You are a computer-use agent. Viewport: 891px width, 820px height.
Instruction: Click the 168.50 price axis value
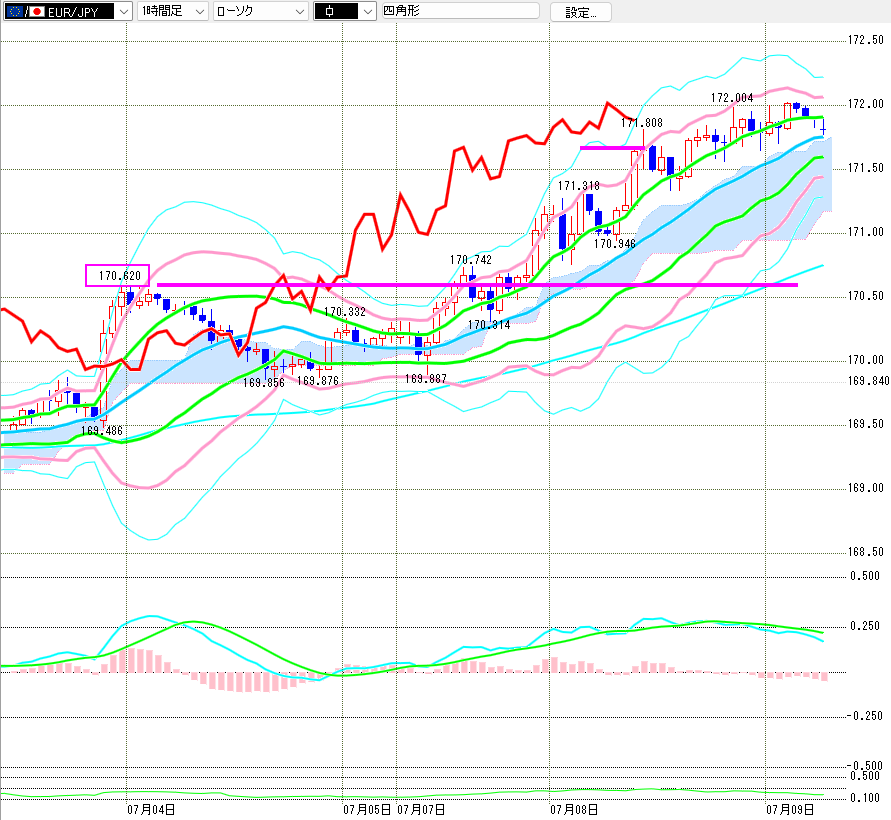[x=865, y=552]
